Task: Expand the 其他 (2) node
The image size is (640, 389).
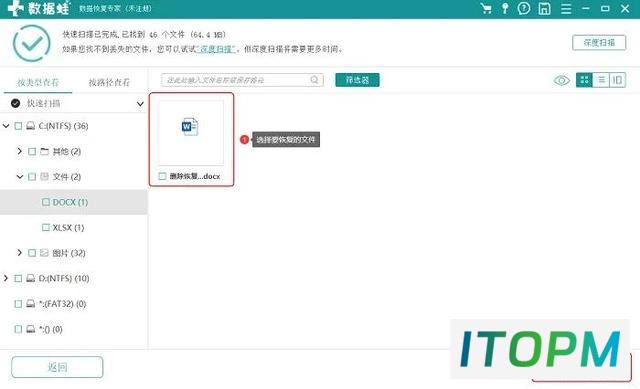Action: pos(19,151)
